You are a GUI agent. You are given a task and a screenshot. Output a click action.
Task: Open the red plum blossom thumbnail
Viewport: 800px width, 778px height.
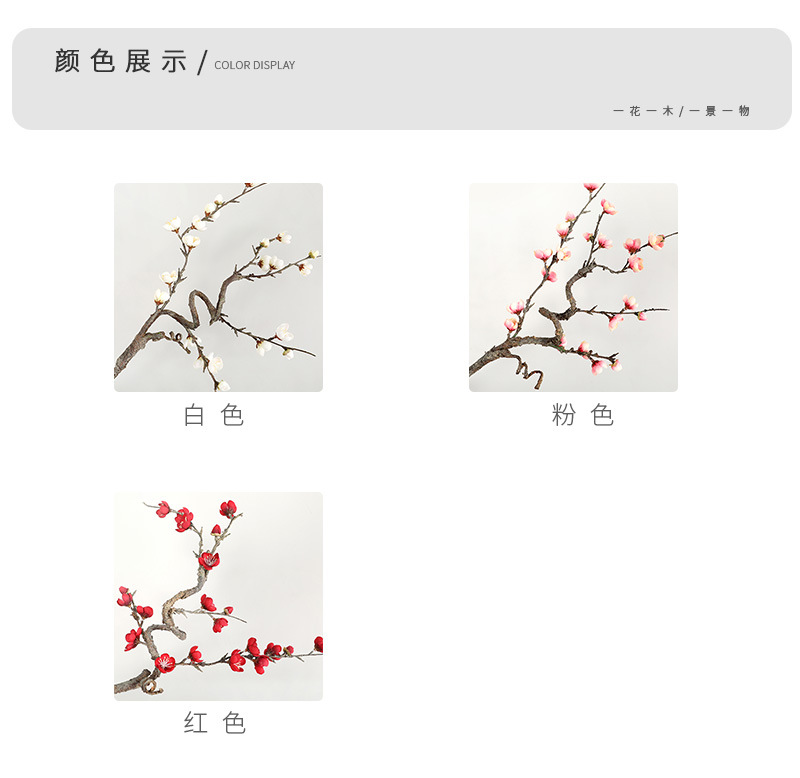[218, 596]
